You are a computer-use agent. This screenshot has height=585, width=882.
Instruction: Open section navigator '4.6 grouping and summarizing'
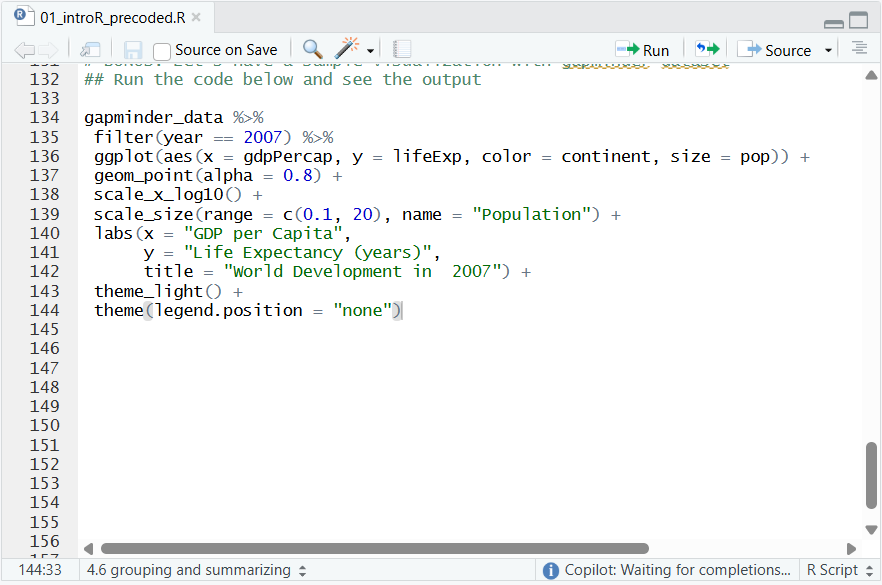point(196,570)
